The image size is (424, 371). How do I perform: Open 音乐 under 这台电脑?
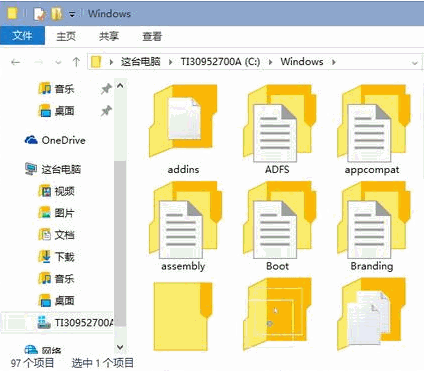click(56, 278)
